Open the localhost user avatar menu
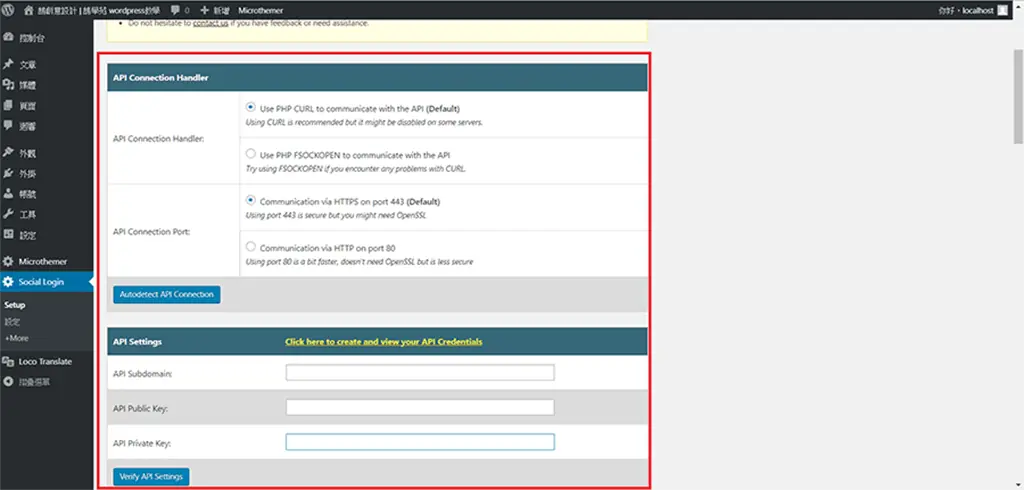The width and height of the screenshot is (1024, 490). [x=1002, y=10]
